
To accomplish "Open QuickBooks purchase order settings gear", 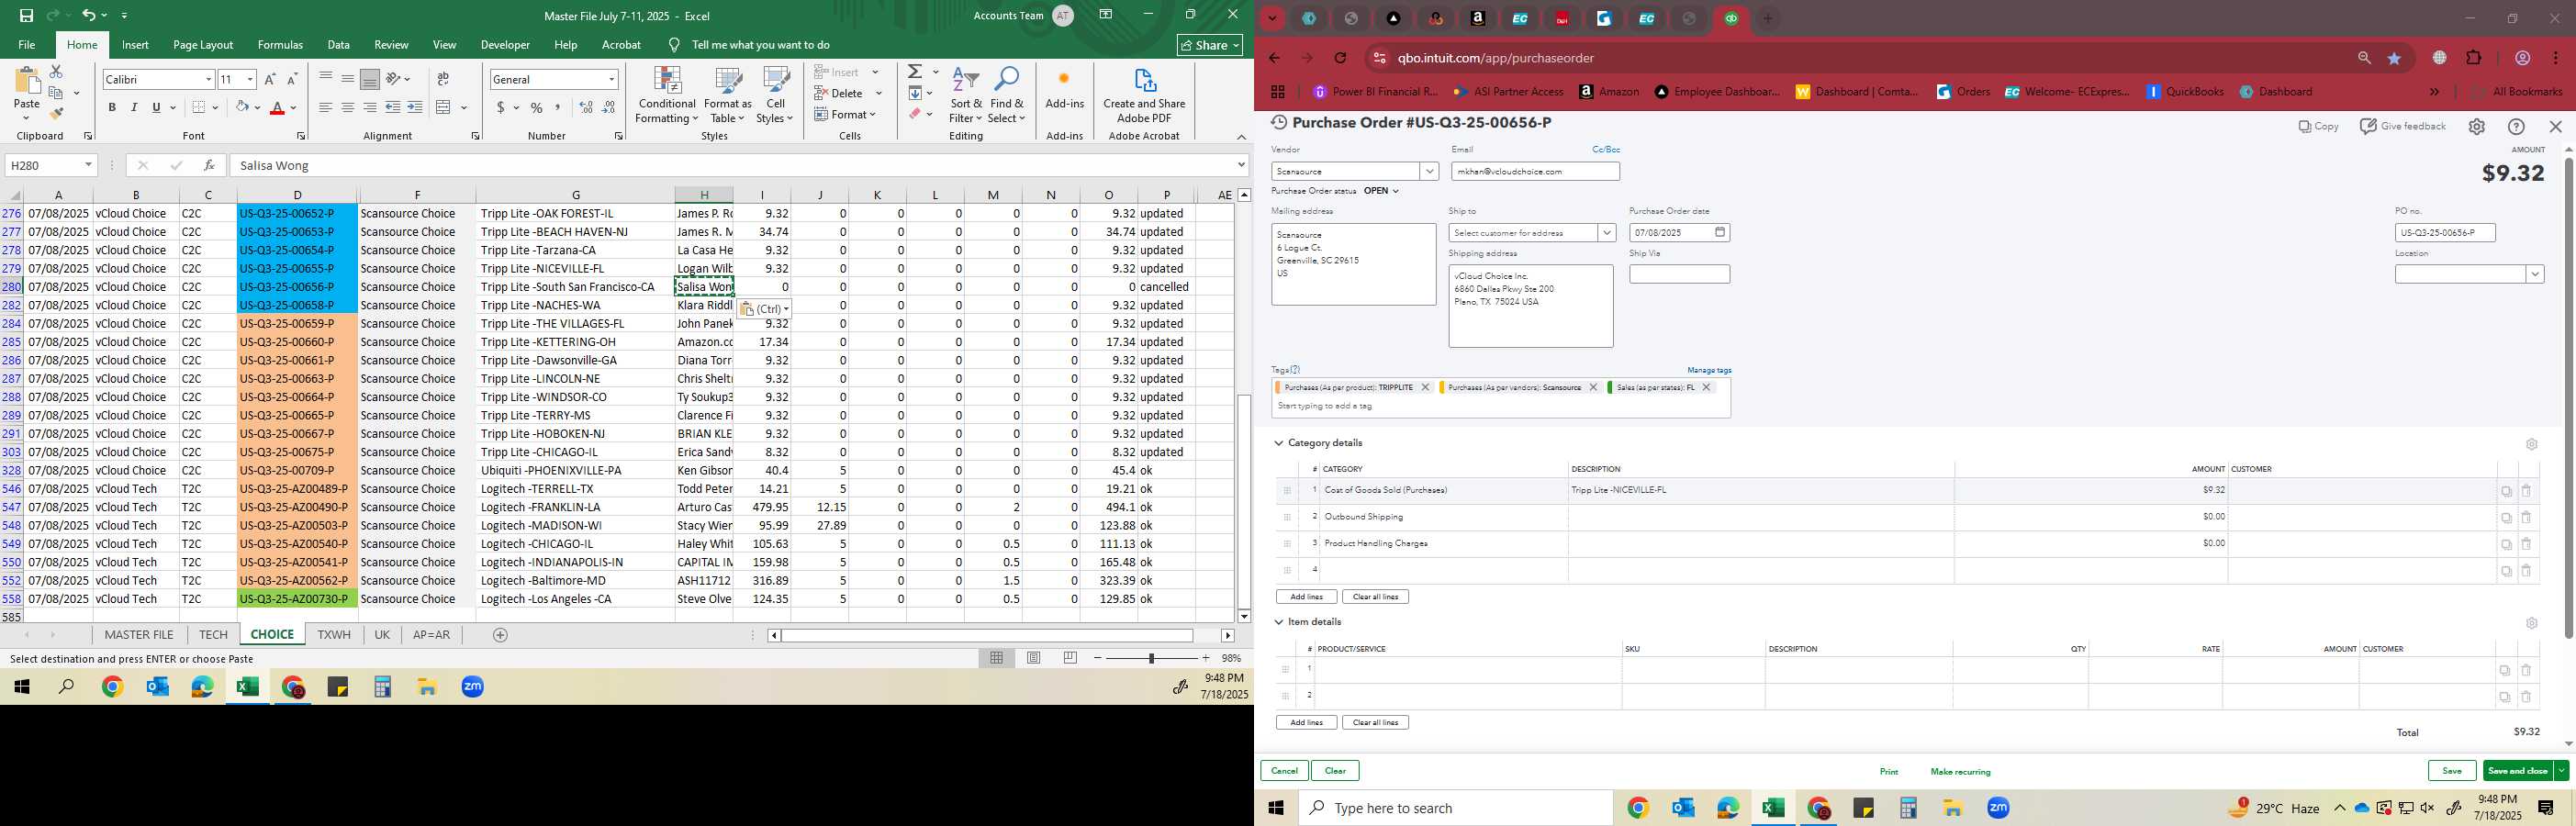I will (2476, 127).
